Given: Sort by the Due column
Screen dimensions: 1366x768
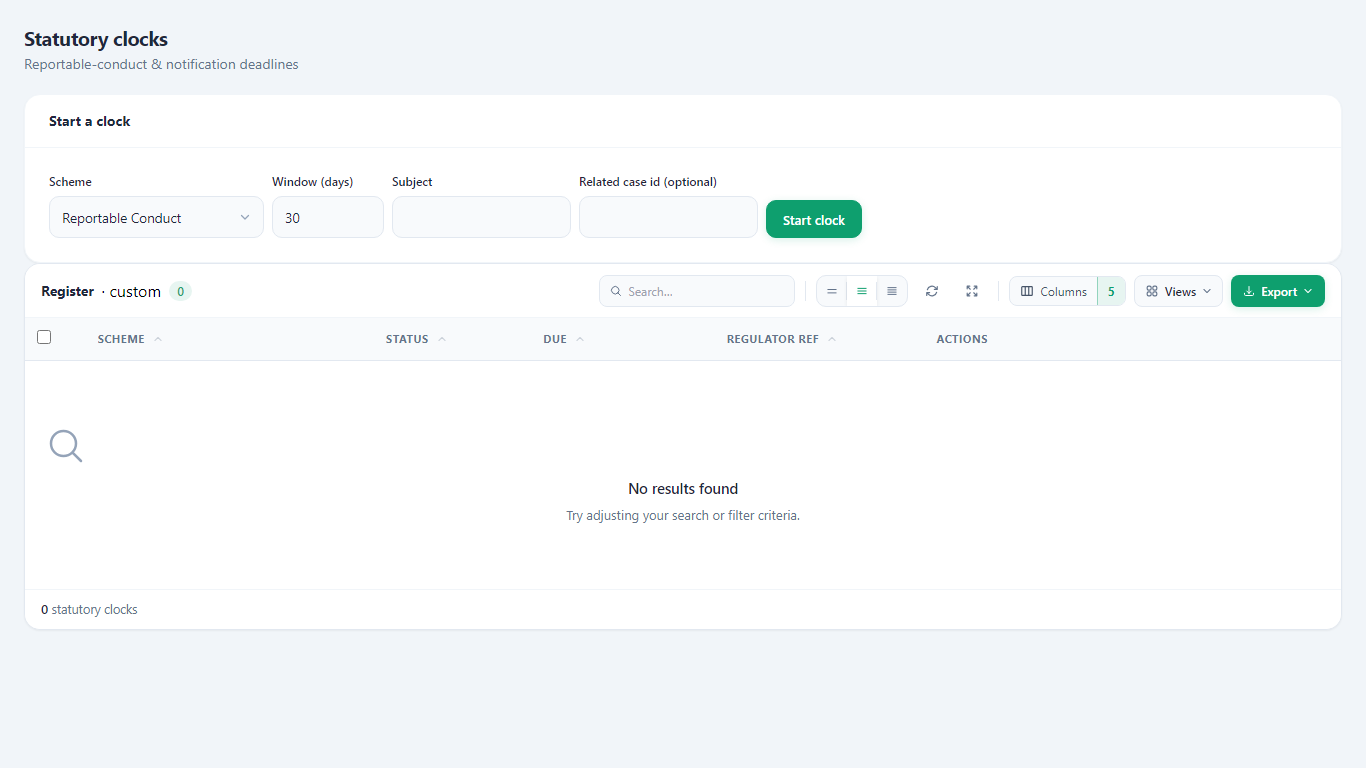Looking at the screenshot, I should coord(564,339).
